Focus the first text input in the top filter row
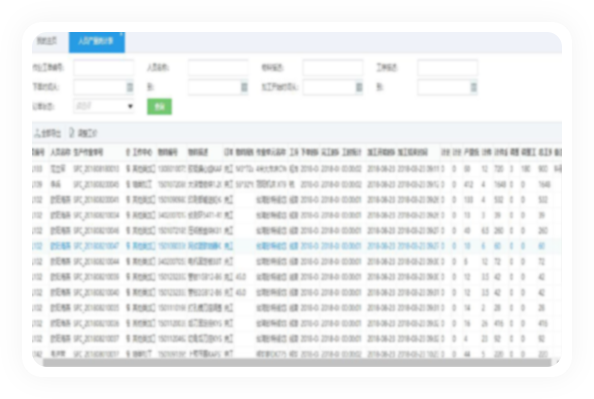The width and height of the screenshot is (594, 399). 103,67
